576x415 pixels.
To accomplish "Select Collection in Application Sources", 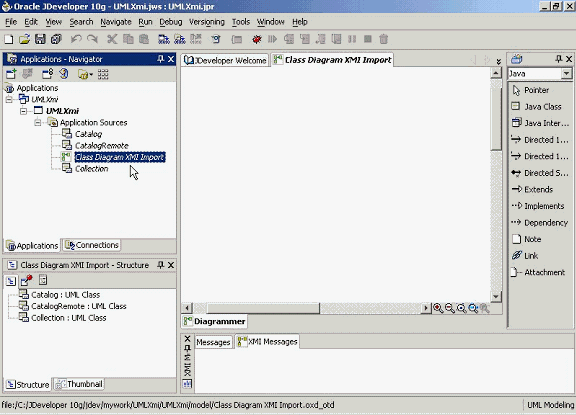I will (x=91, y=169).
